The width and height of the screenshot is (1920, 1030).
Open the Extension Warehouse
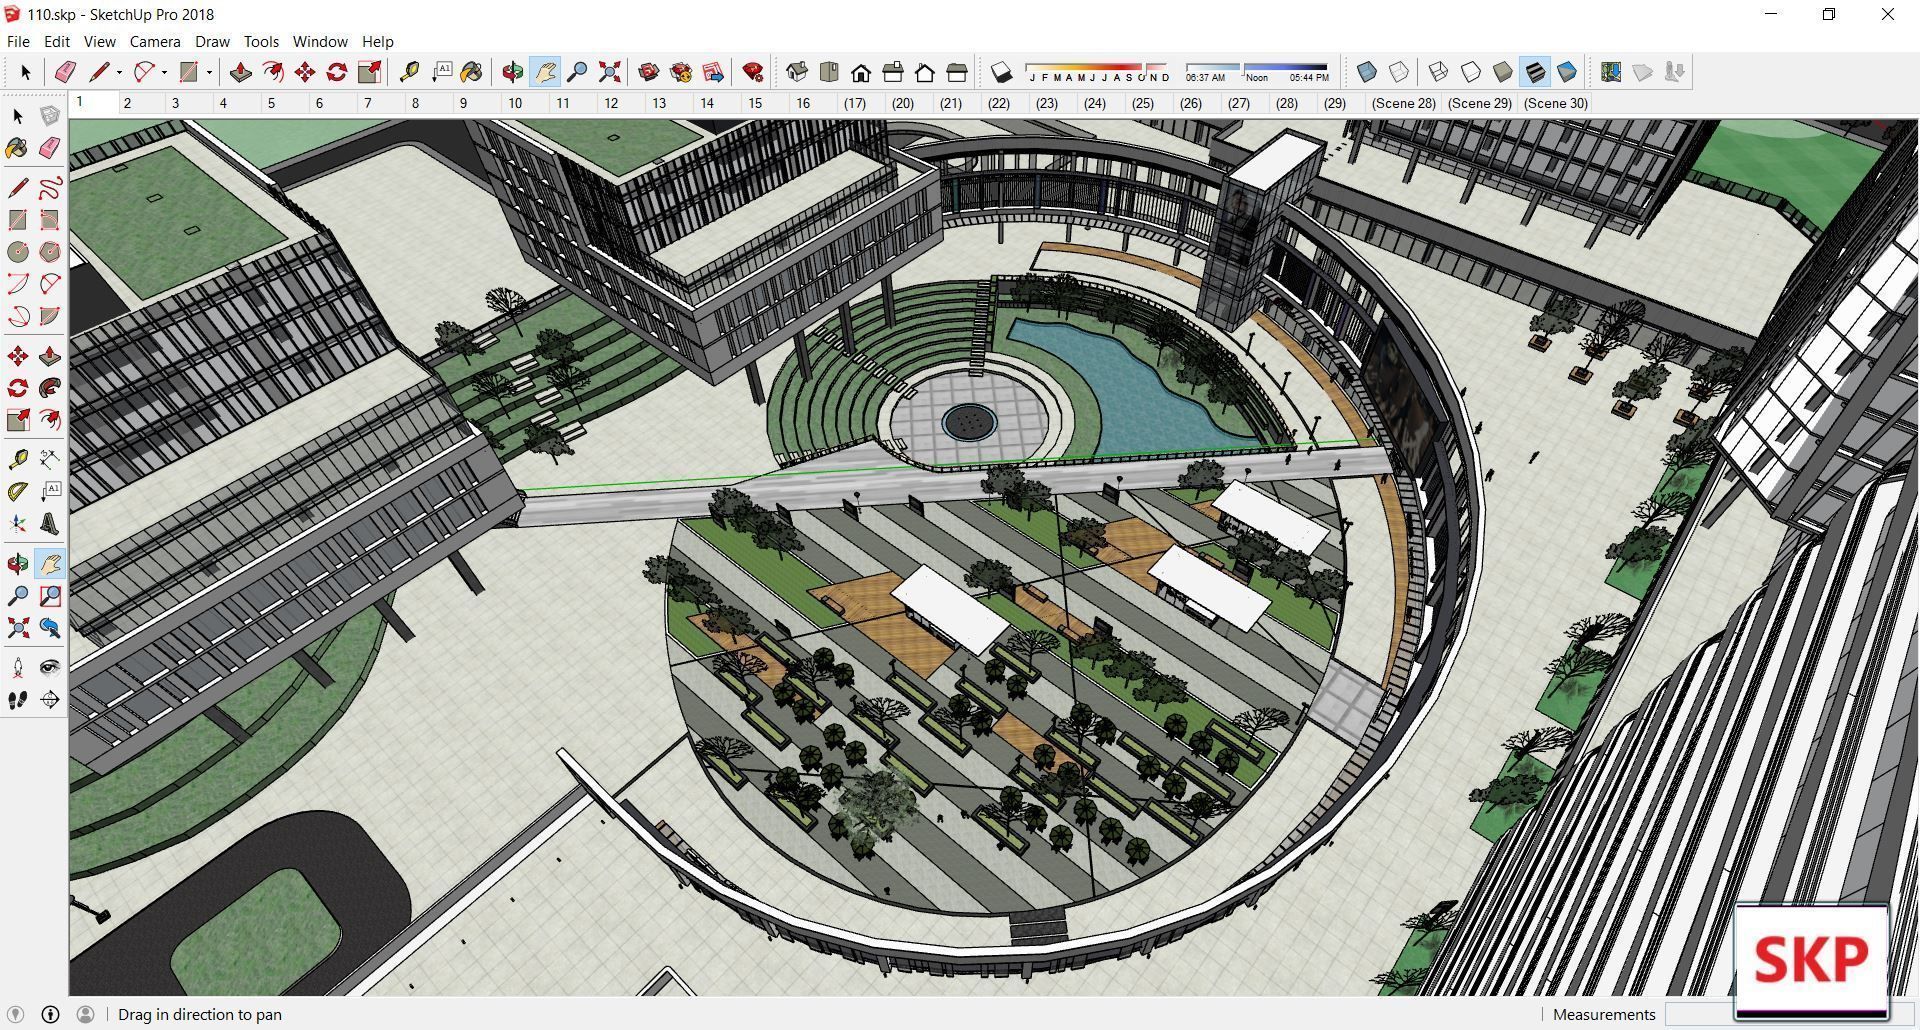point(681,72)
